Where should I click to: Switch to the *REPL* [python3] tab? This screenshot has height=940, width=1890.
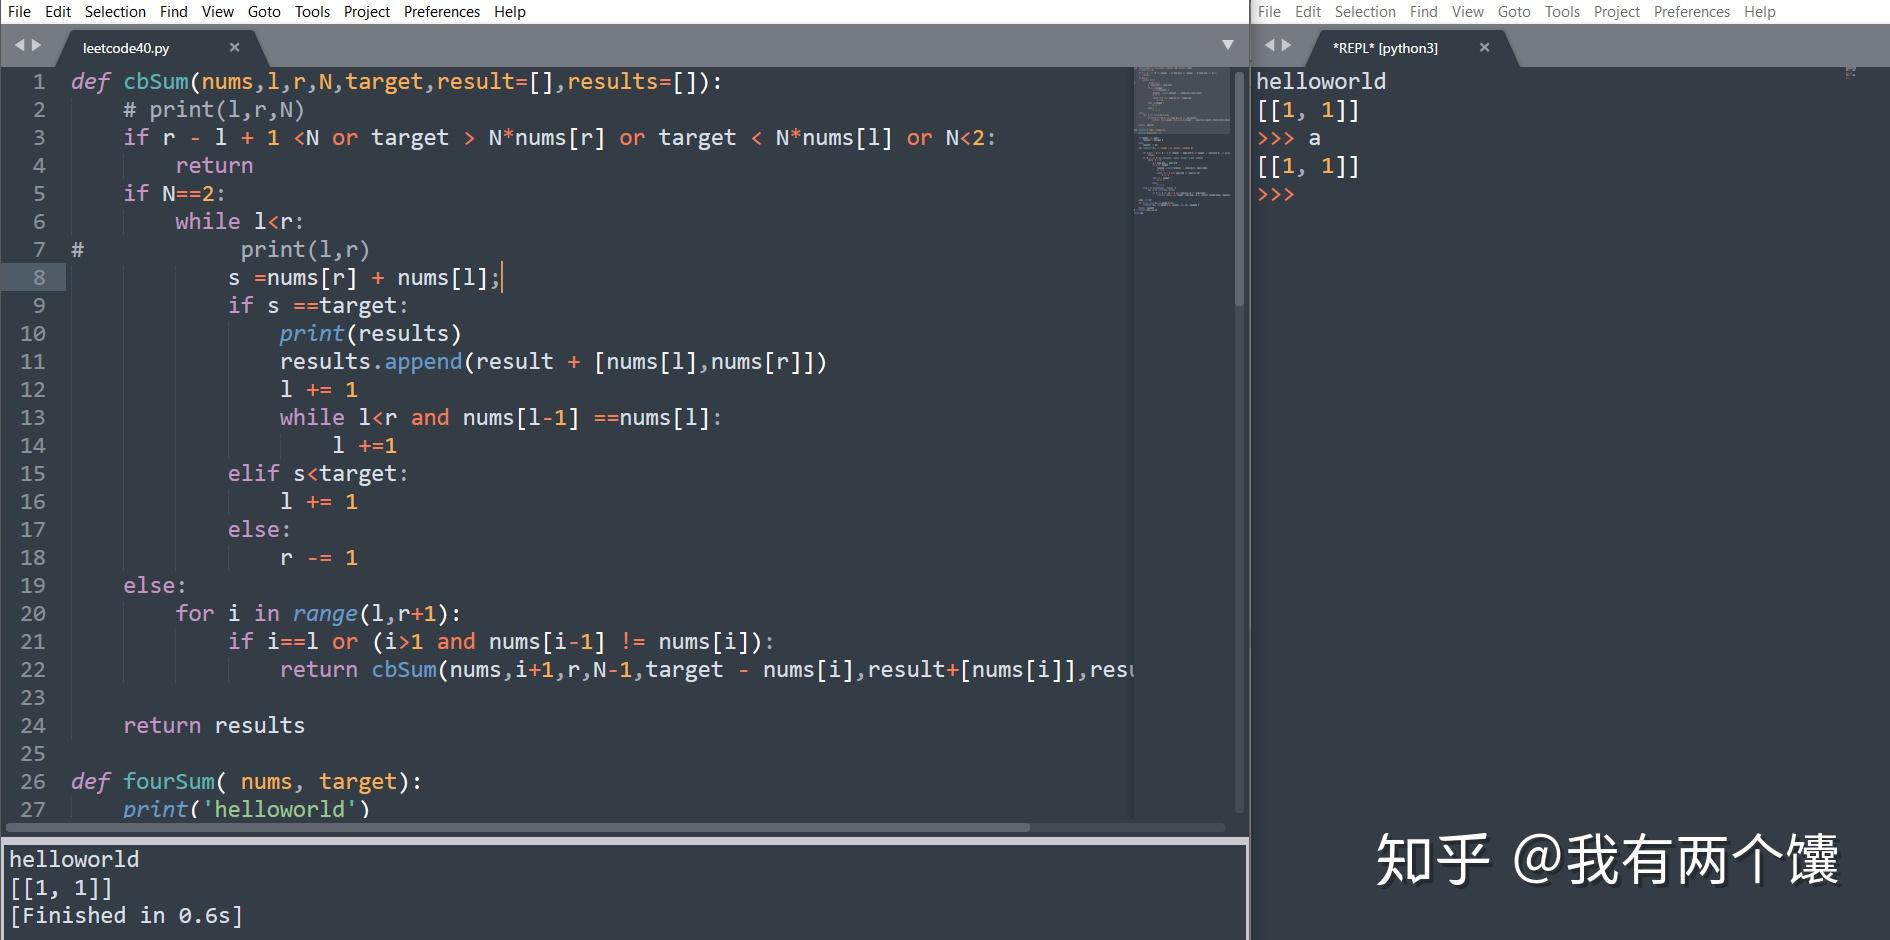click(x=1385, y=47)
